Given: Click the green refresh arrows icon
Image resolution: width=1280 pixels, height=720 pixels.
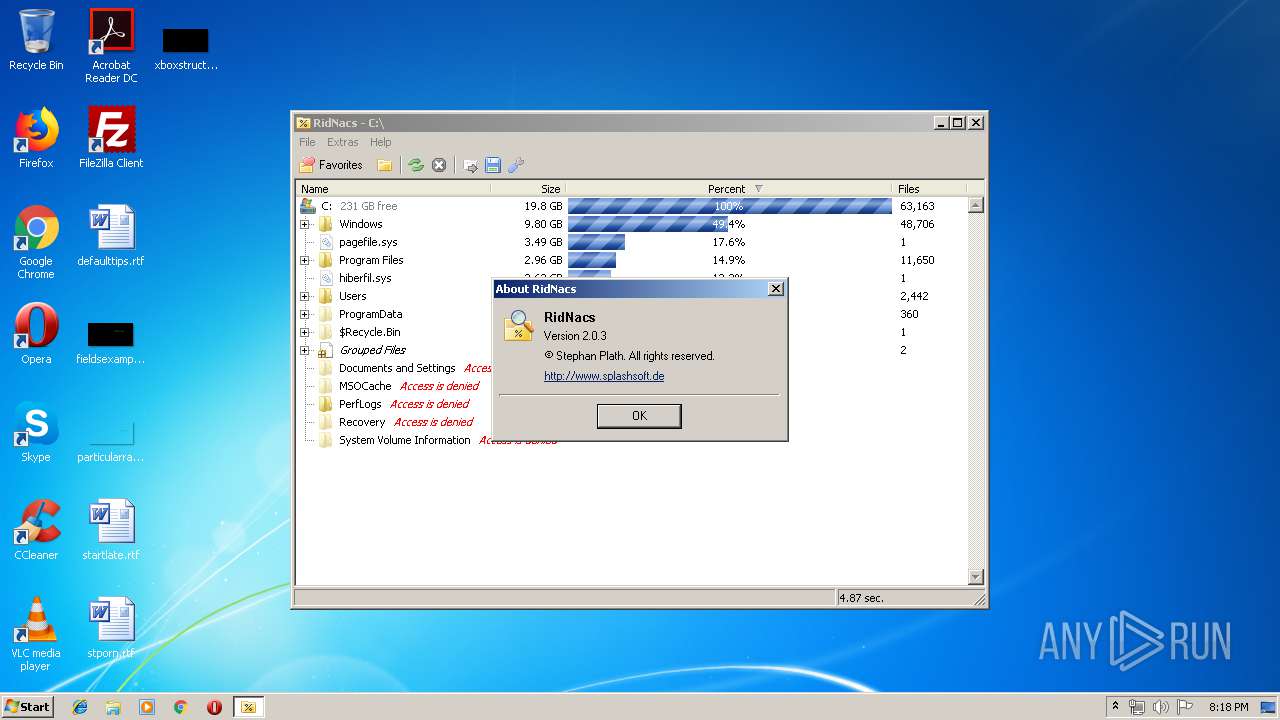Looking at the screenshot, I should [x=416, y=165].
